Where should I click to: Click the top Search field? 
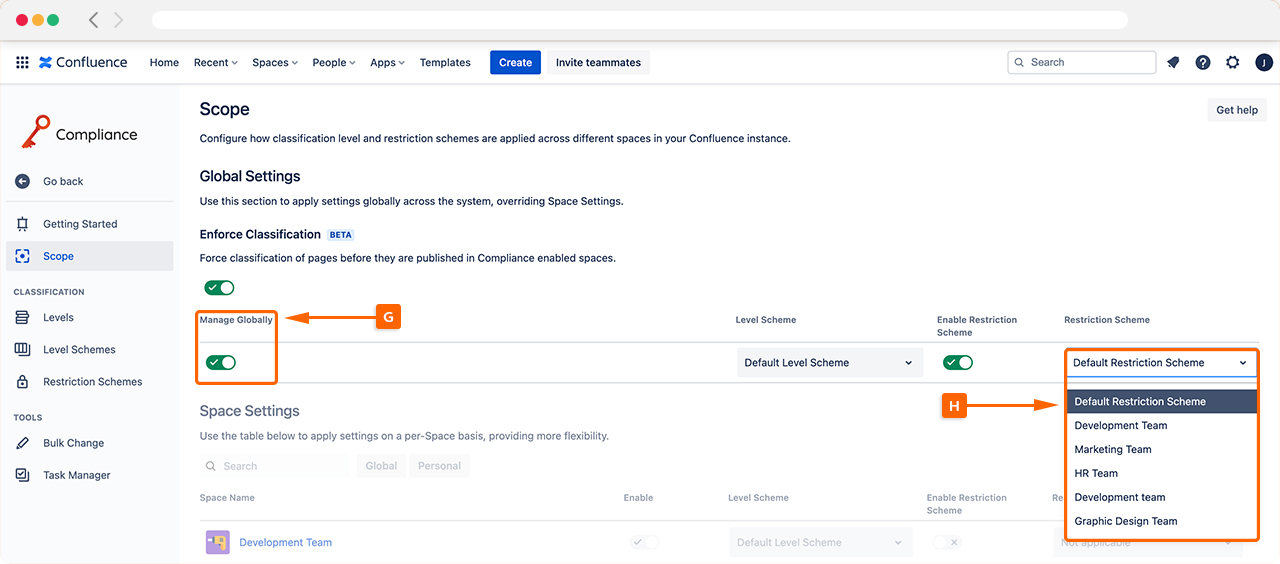click(x=1082, y=62)
